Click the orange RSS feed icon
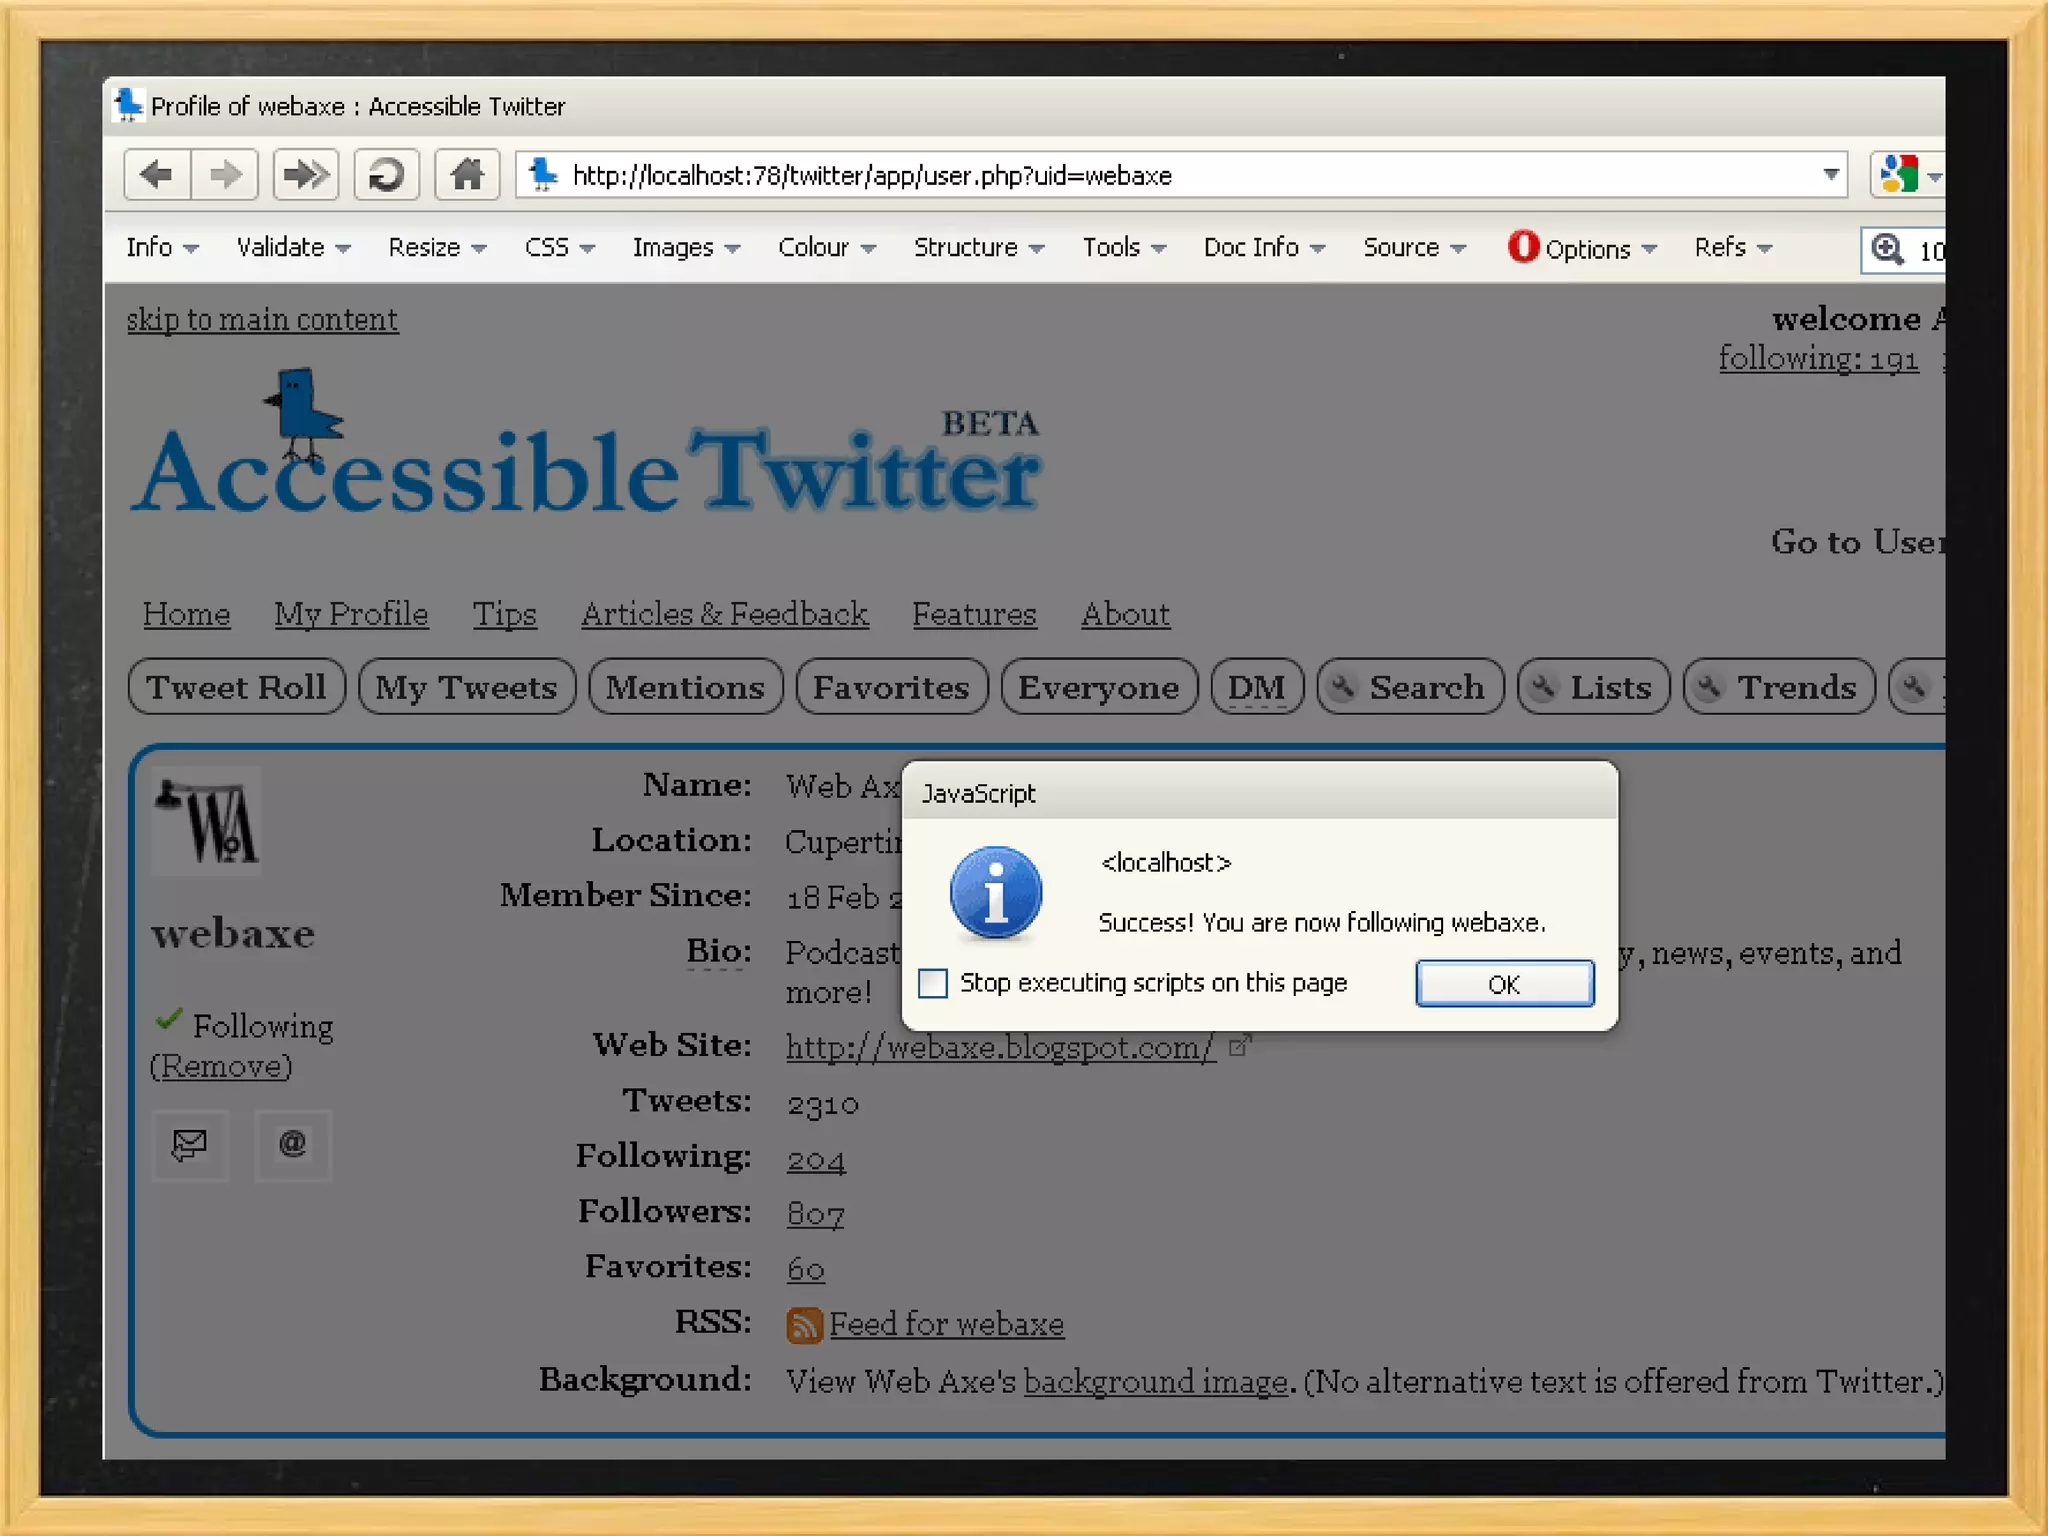This screenshot has width=2048, height=1536. [804, 1324]
